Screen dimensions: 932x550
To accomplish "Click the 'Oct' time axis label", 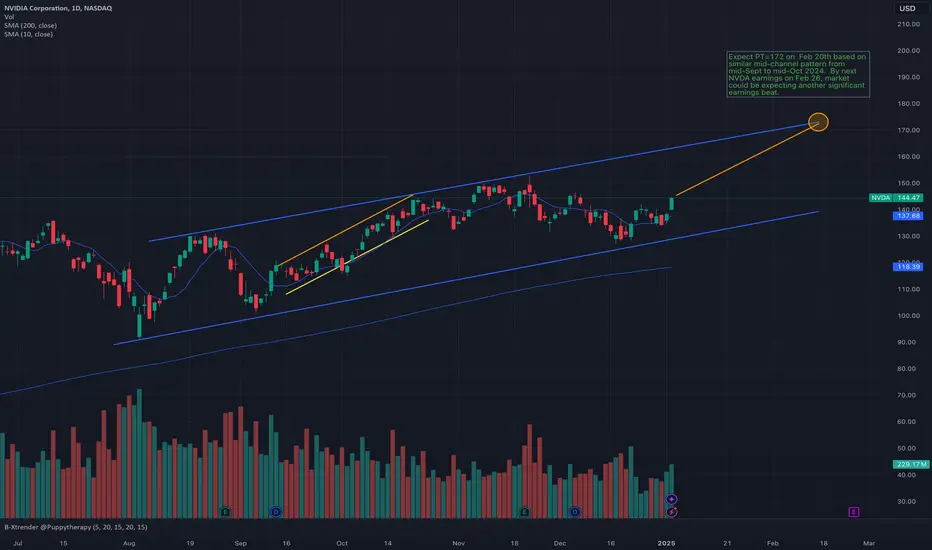I will coord(342,543).
